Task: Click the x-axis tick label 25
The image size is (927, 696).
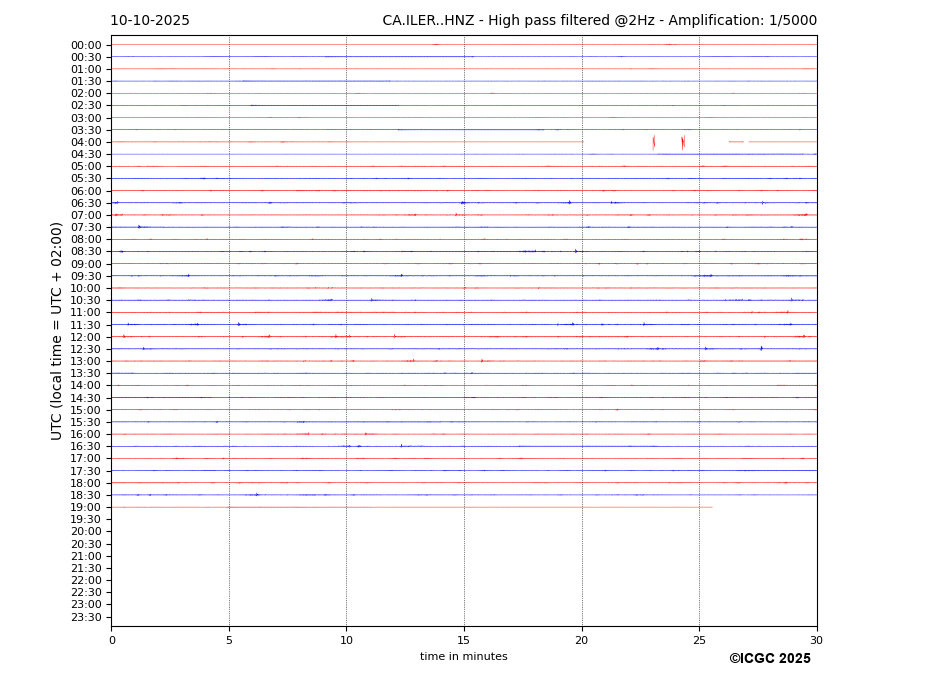Action: tap(699, 640)
